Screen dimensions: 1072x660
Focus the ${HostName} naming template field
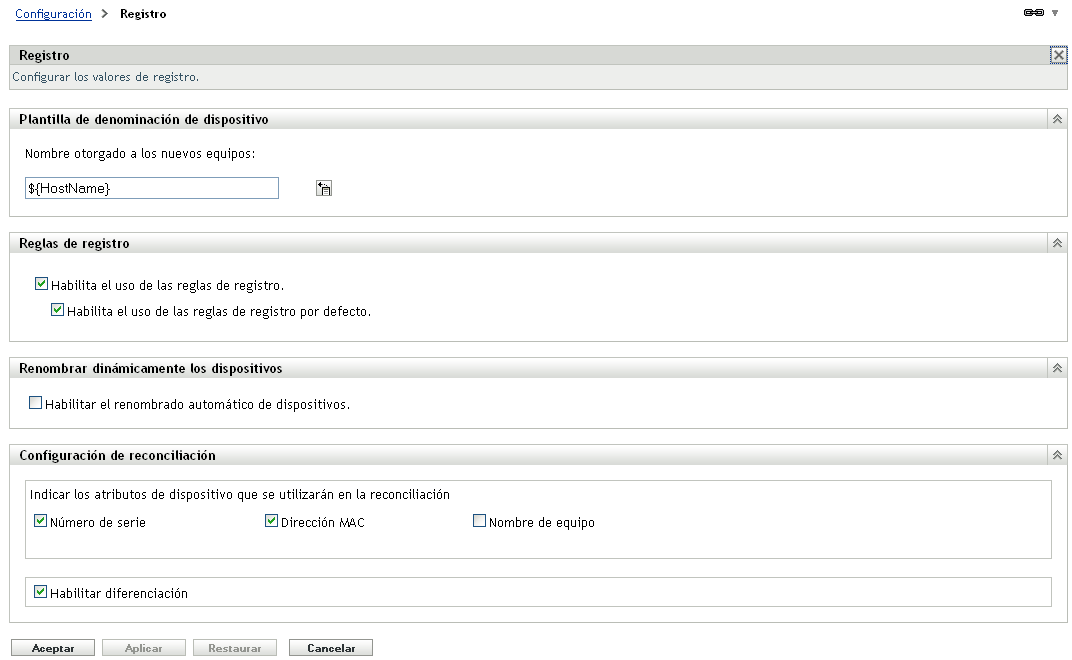152,188
